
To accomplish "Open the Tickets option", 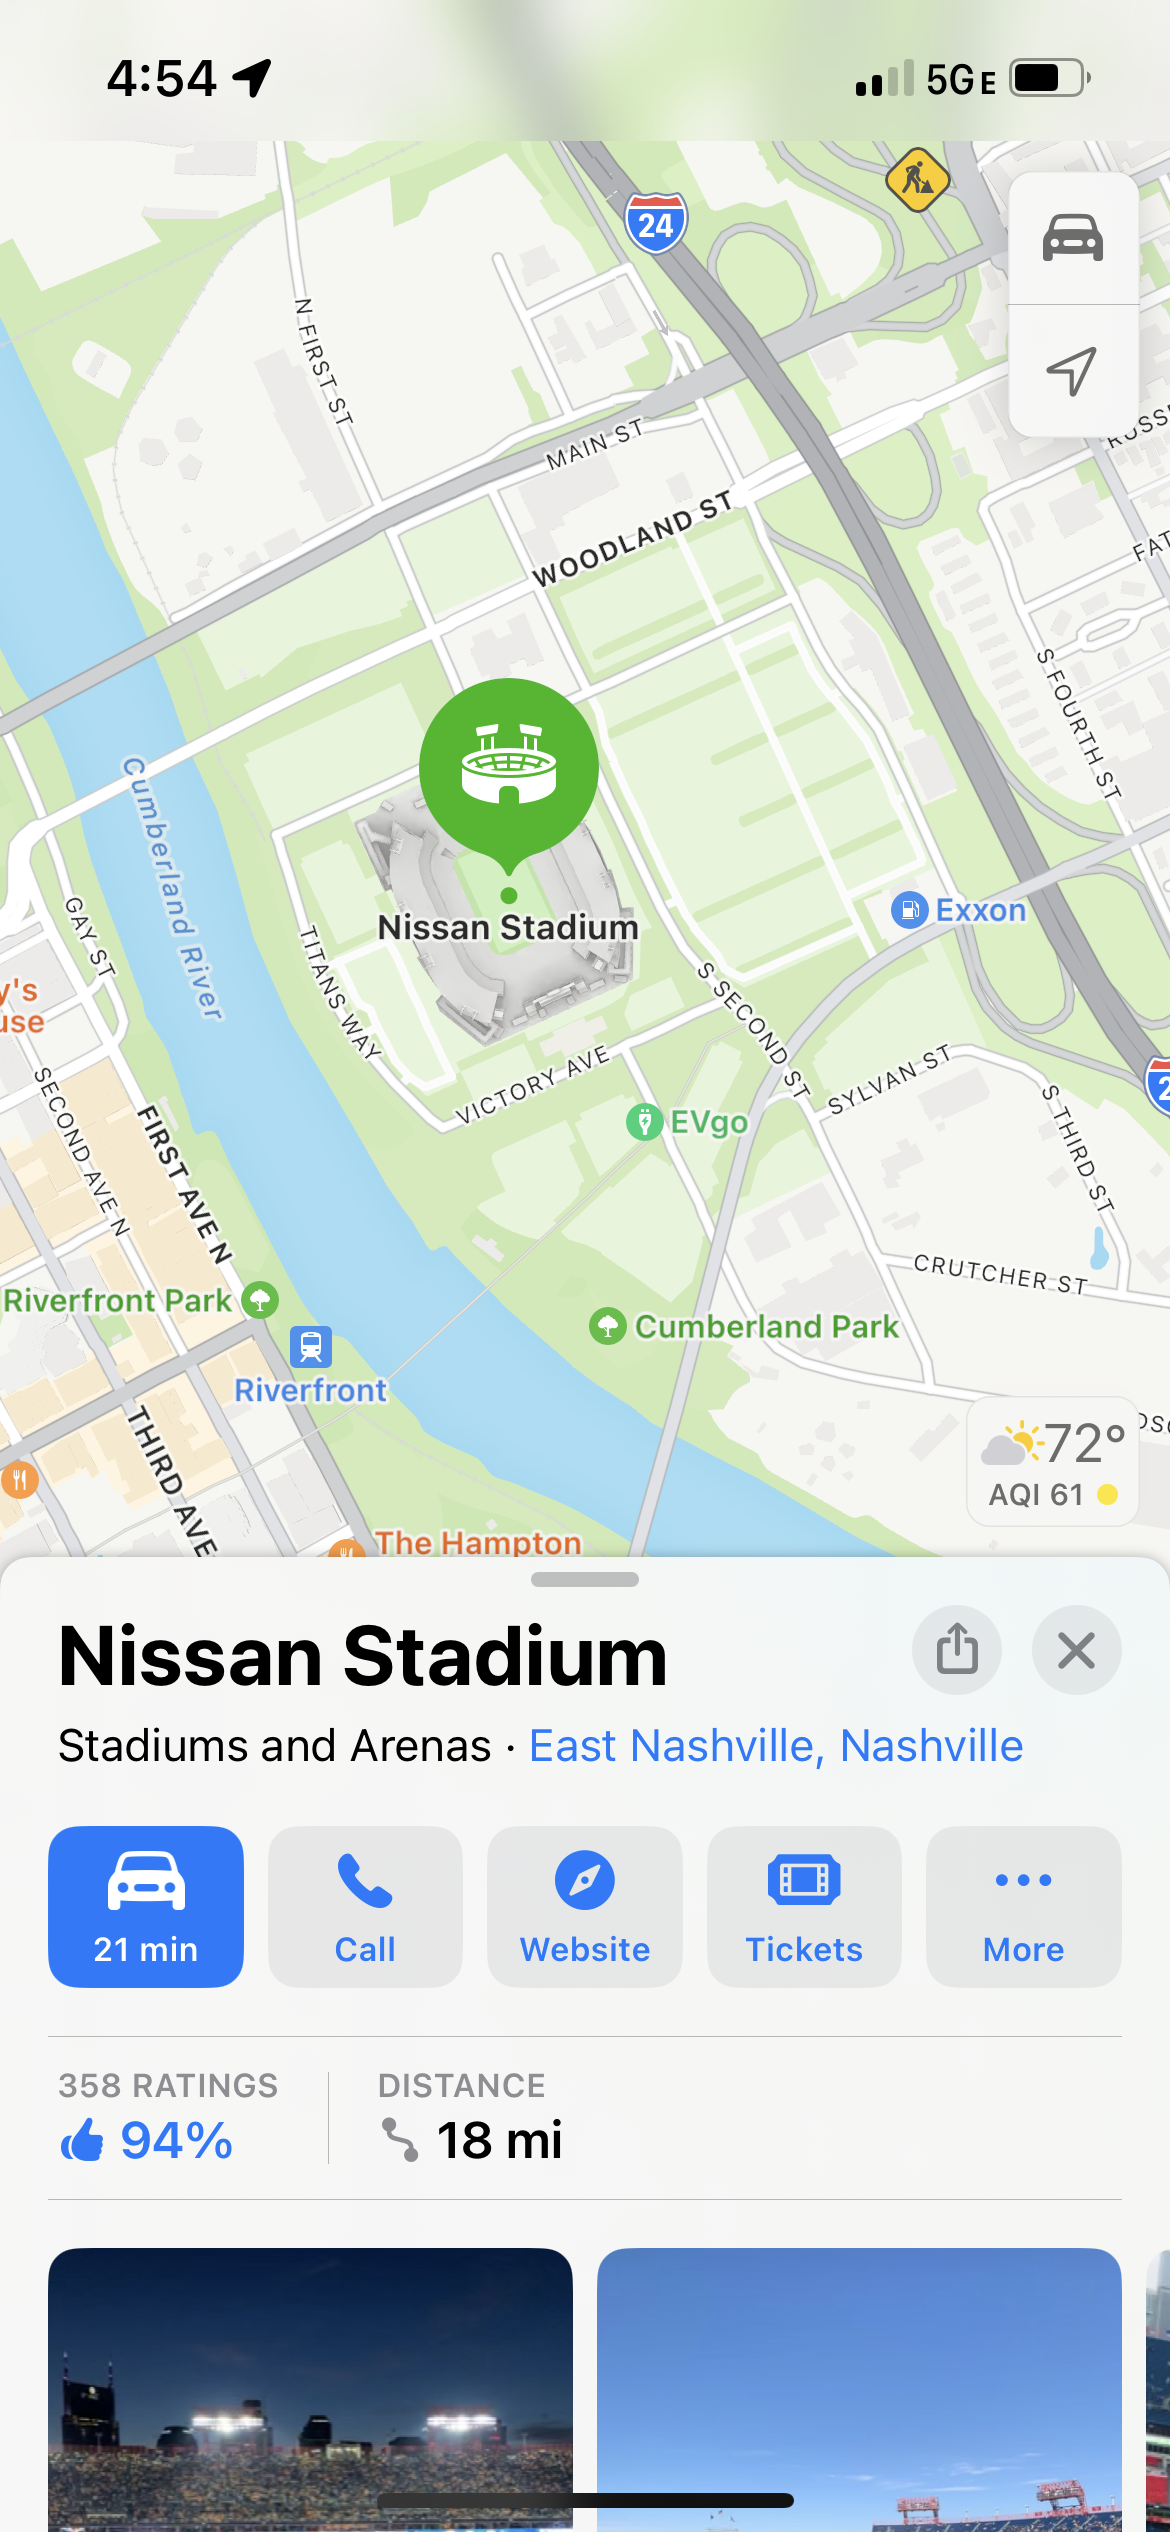I will click(804, 1906).
